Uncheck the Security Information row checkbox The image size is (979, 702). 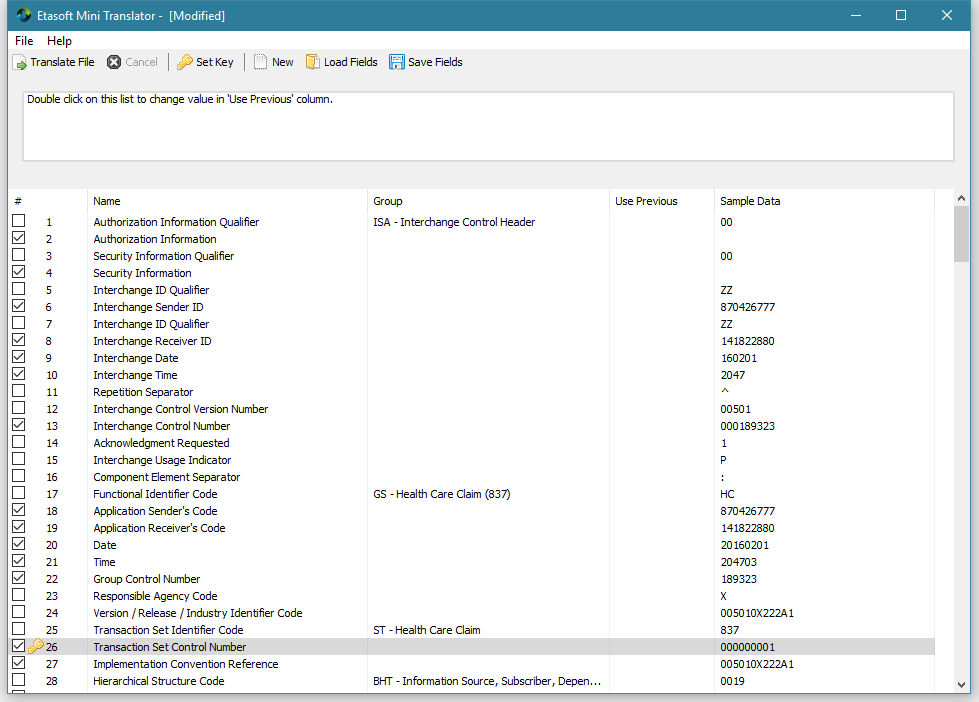pos(18,273)
